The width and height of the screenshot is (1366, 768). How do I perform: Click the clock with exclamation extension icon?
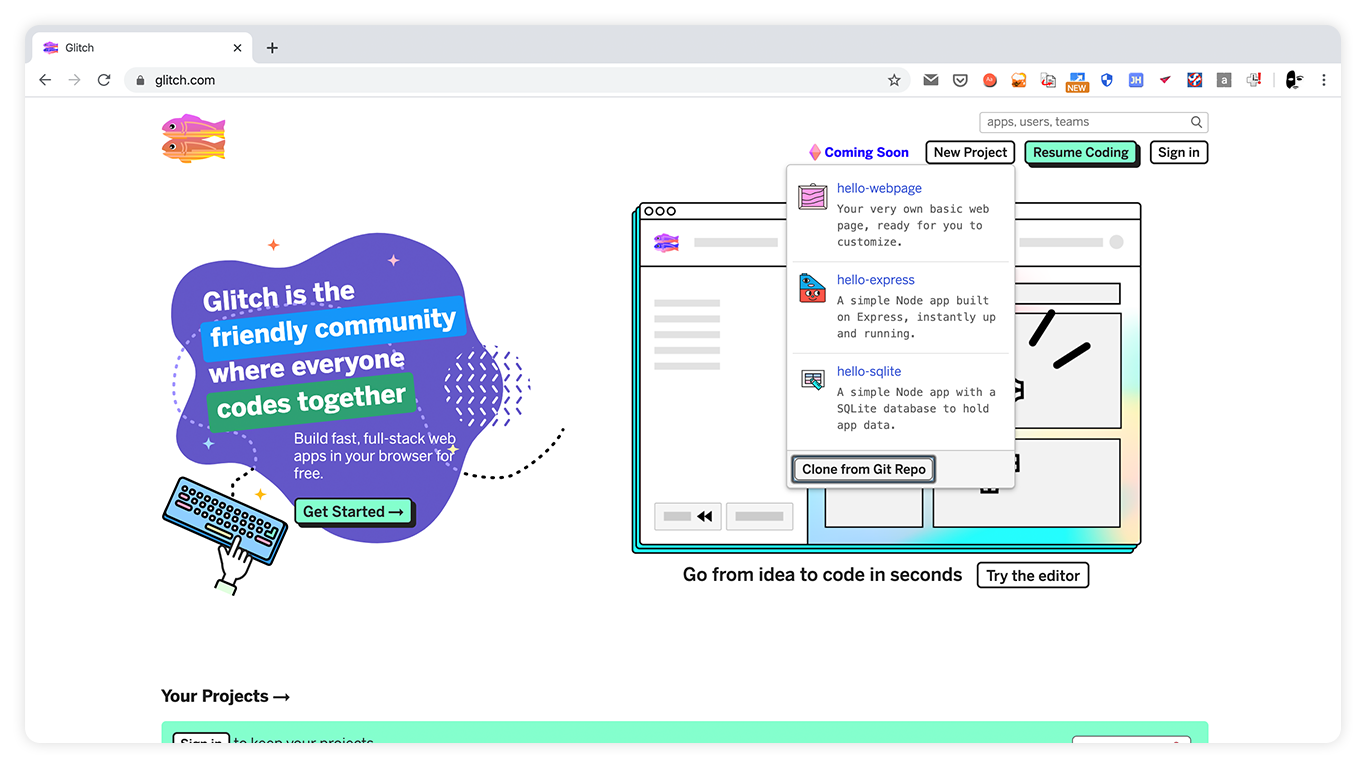[x=1254, y=79]
